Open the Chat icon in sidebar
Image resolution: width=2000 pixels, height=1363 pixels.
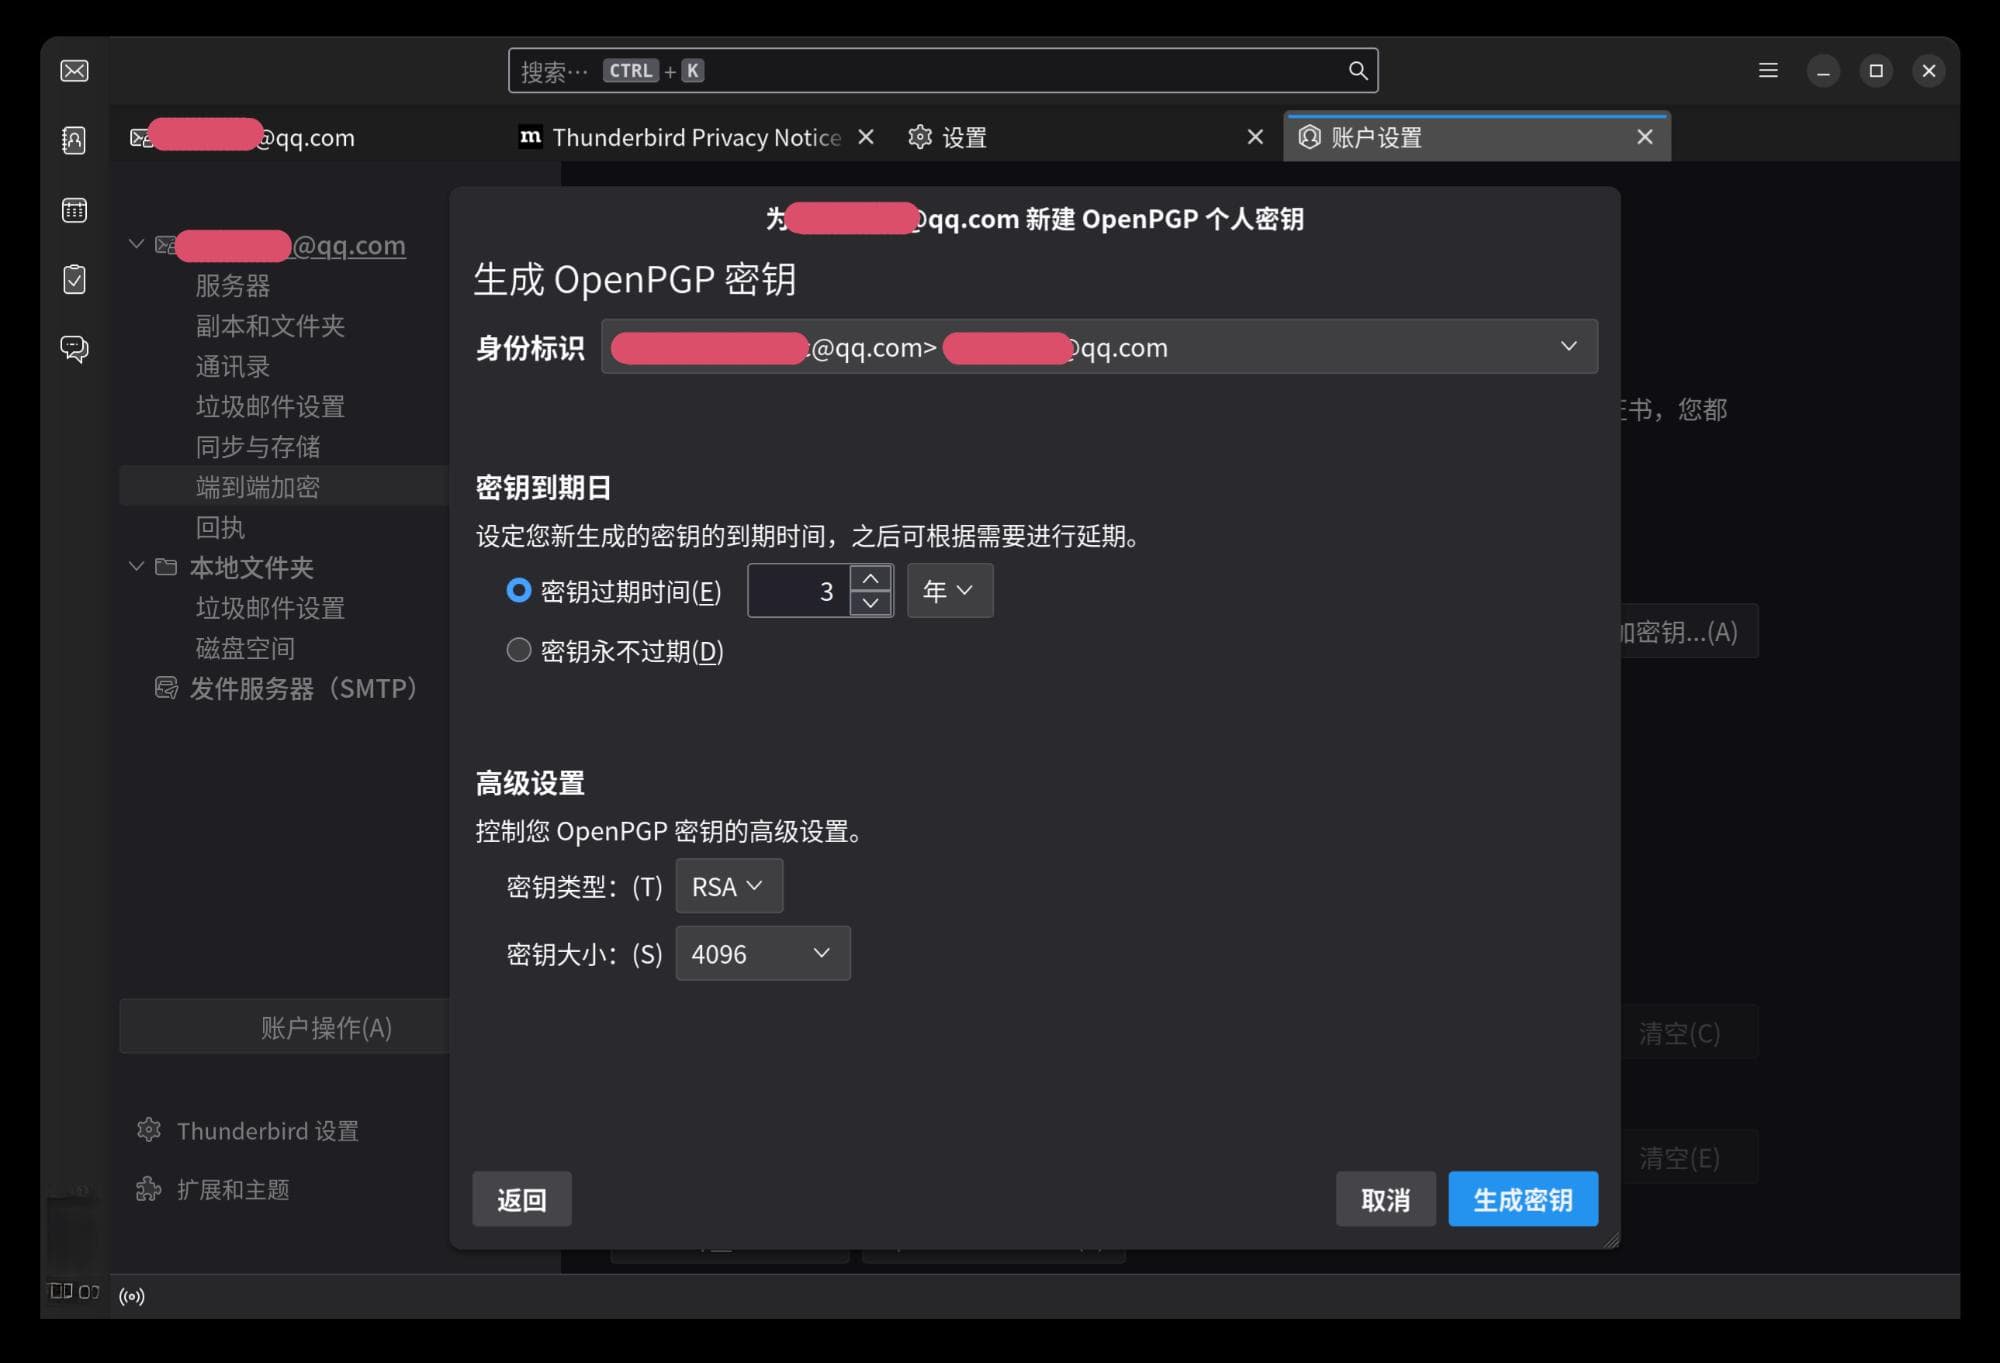point(74,349)
